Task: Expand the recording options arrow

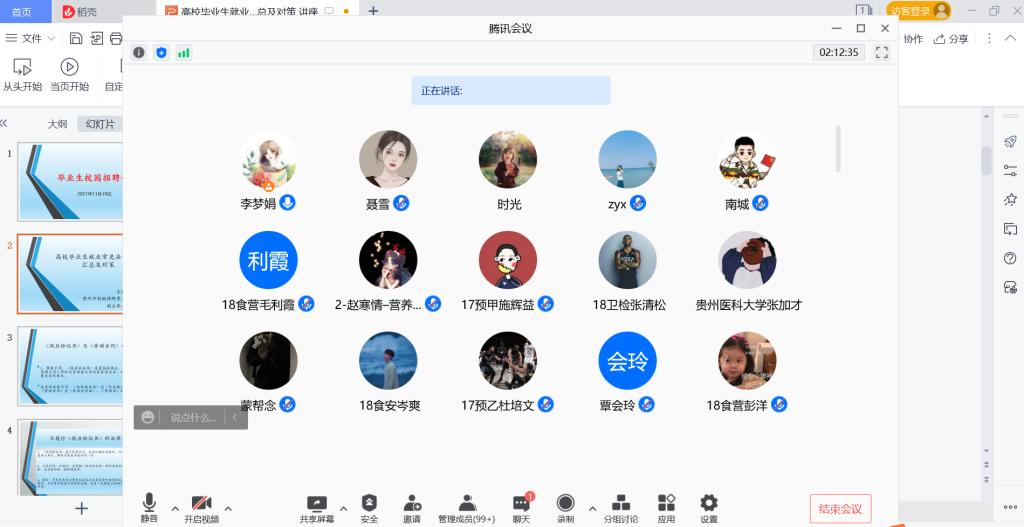Action: coord(592,509)
